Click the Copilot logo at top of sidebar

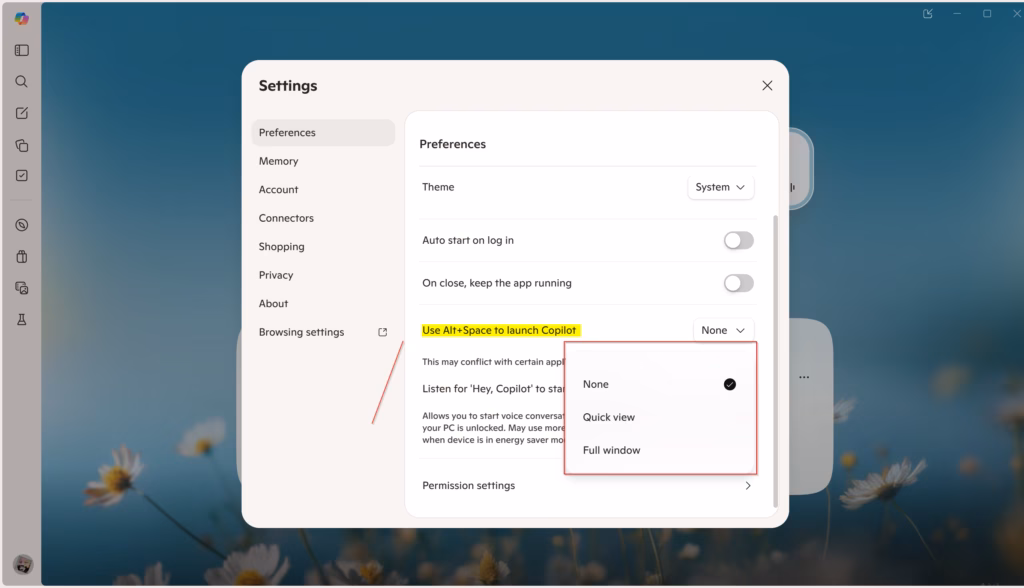[x=20, y=17]
